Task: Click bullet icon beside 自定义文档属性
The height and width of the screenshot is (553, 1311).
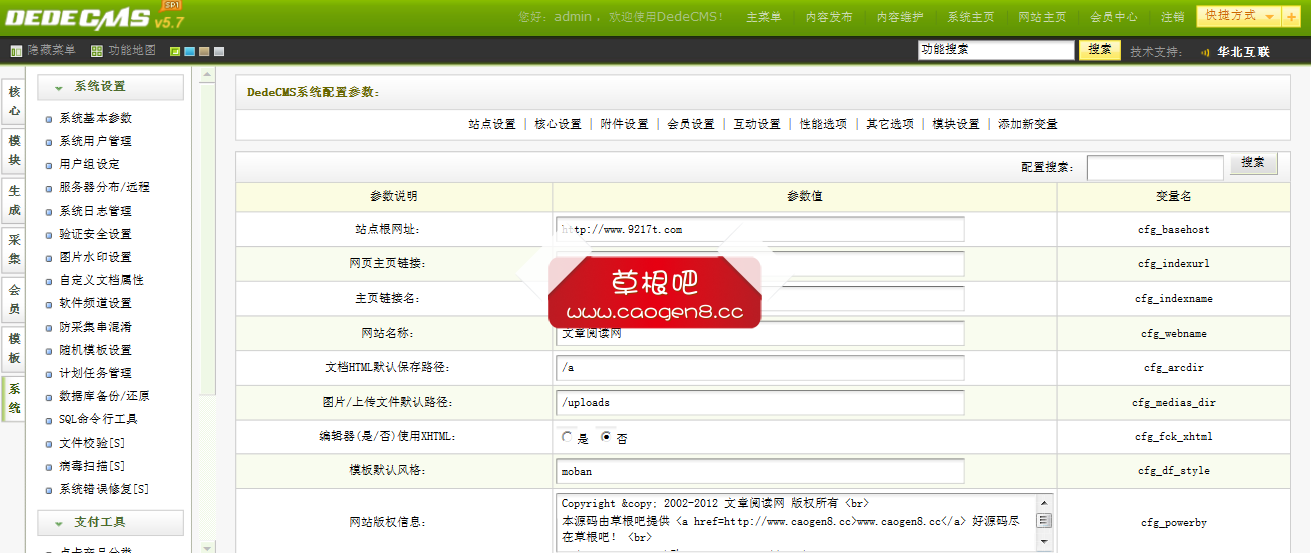Action: (x=49, y=281)
